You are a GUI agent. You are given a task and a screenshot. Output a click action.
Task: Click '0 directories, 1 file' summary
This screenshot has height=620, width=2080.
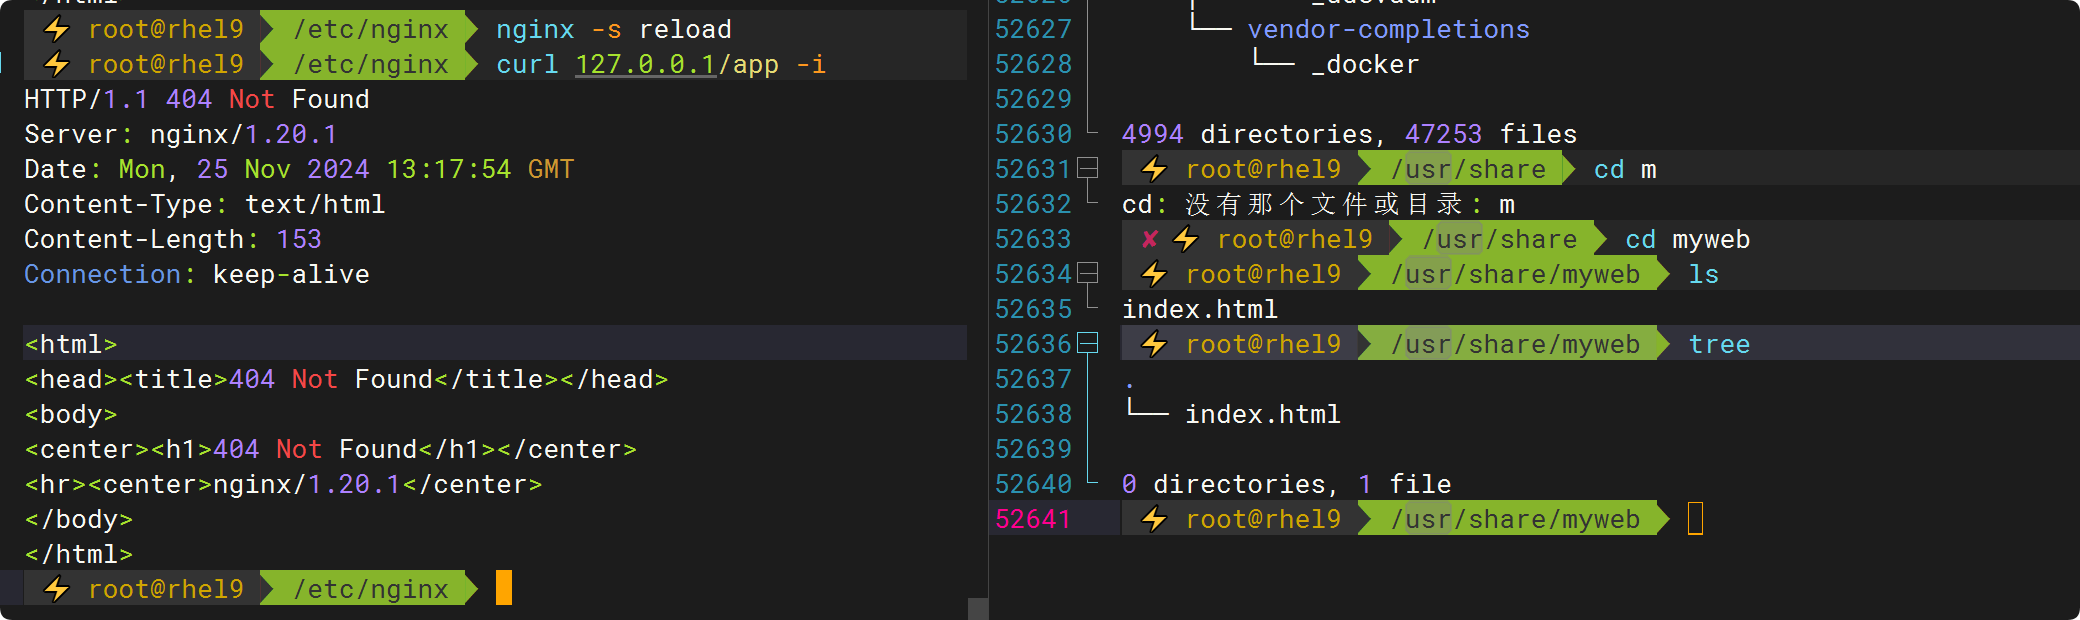(x=1286, y=484)
